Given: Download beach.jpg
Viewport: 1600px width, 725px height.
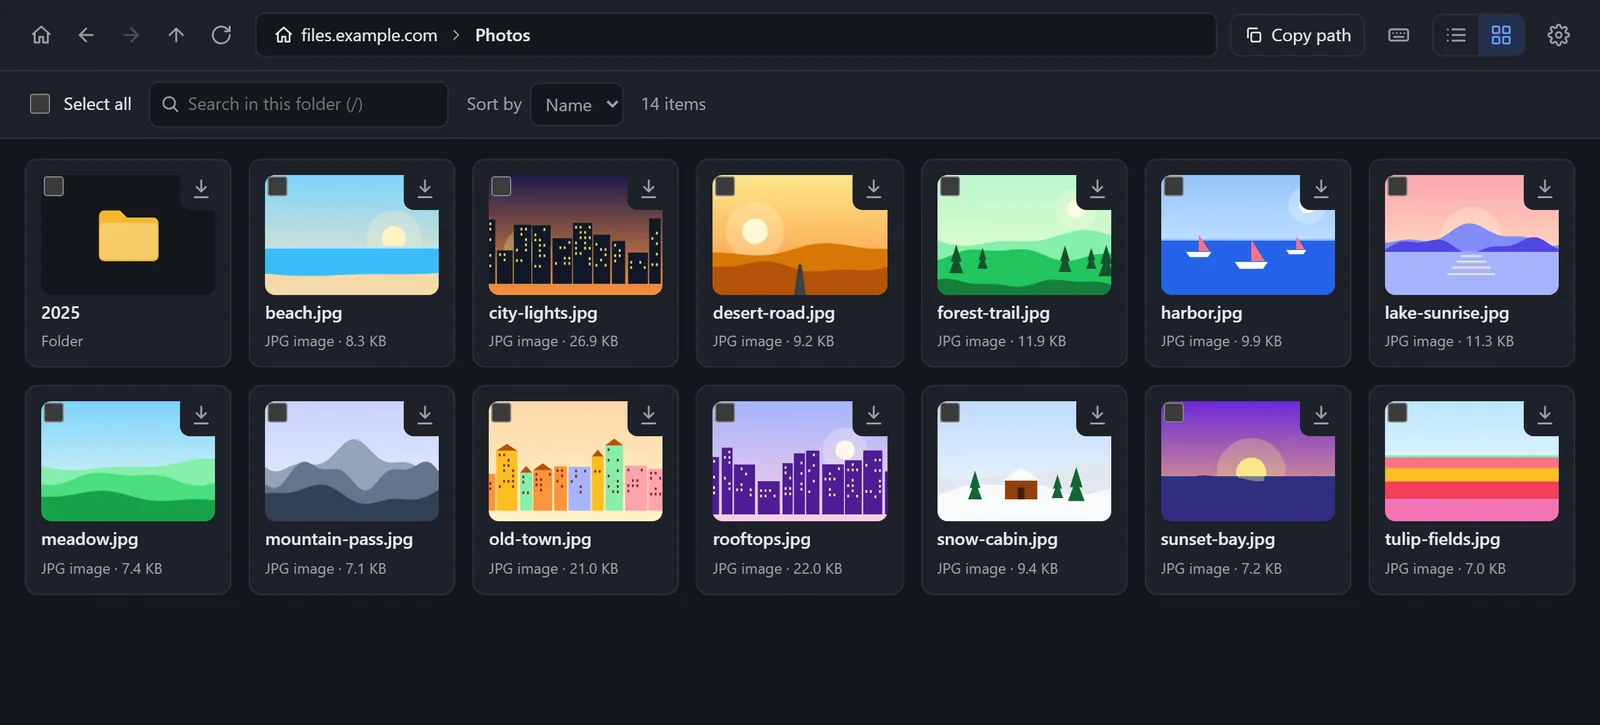Looking at the screenshot, I should [x=425, y=188].
